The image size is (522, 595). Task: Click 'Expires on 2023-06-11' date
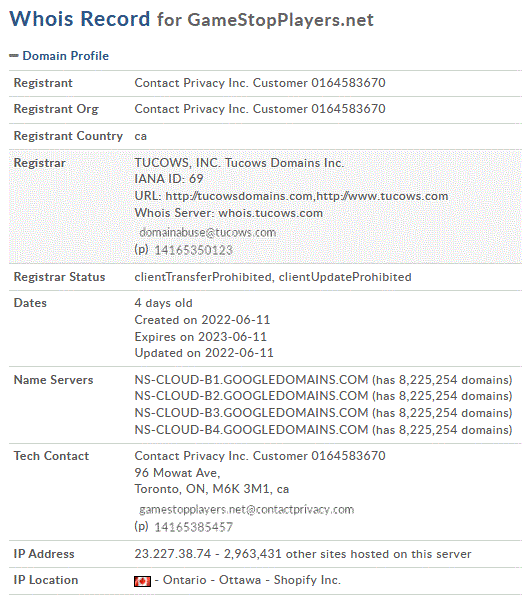(x=201, y=337)
